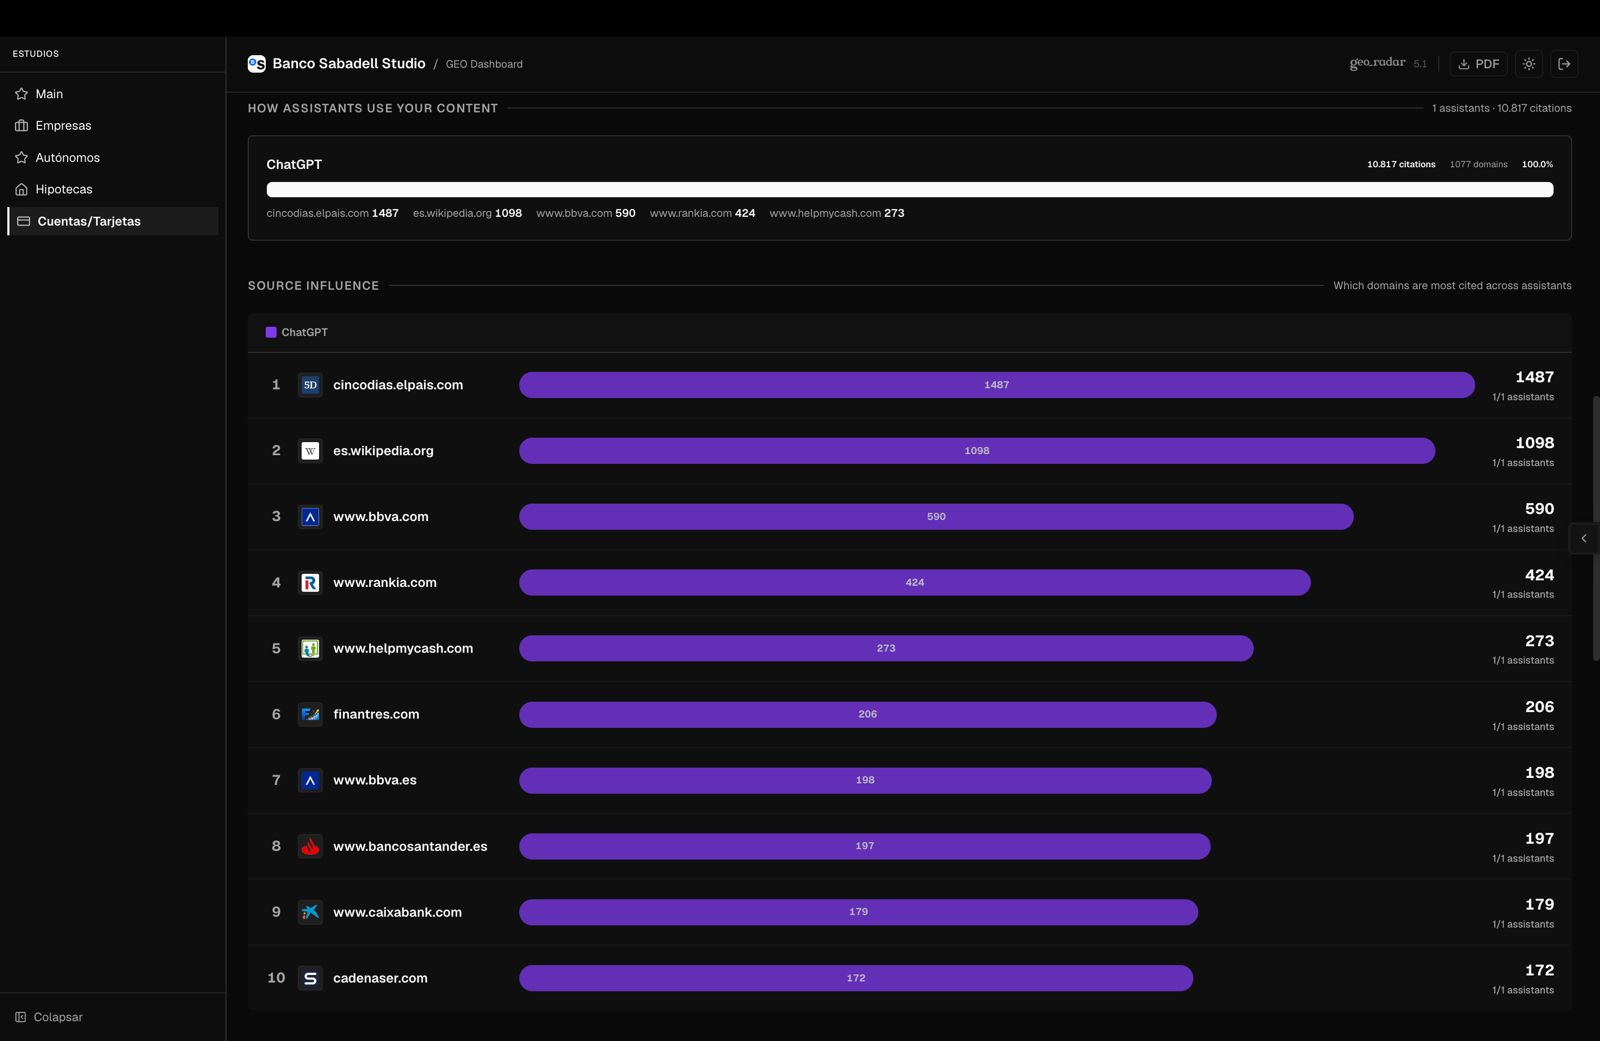Open the Empresas study
The width and height of the screenshot is (1600, 1041).
point(63,126)
